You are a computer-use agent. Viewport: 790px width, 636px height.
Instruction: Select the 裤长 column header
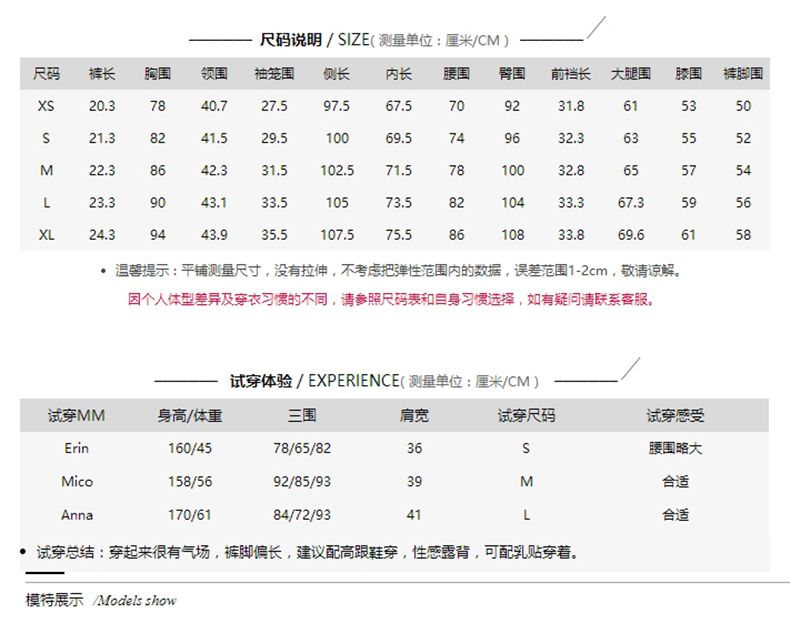tap(102, 74)
